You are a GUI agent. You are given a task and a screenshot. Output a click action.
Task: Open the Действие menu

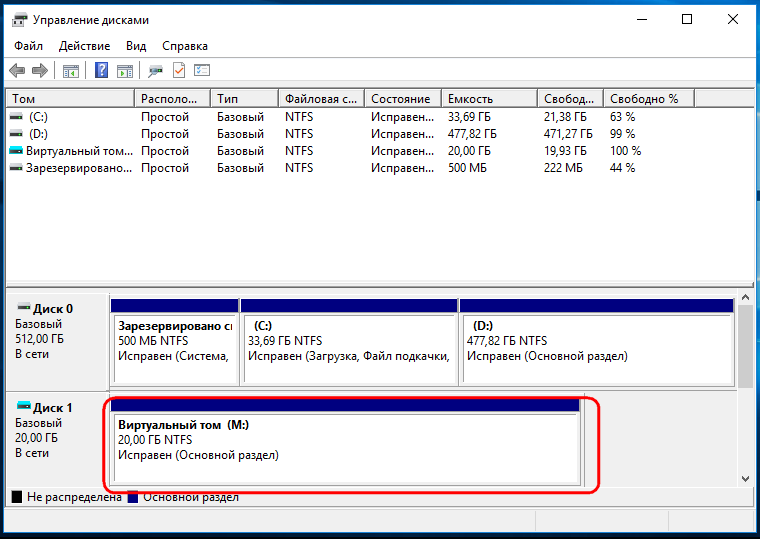pyautogui.click(x=84, y=46)
